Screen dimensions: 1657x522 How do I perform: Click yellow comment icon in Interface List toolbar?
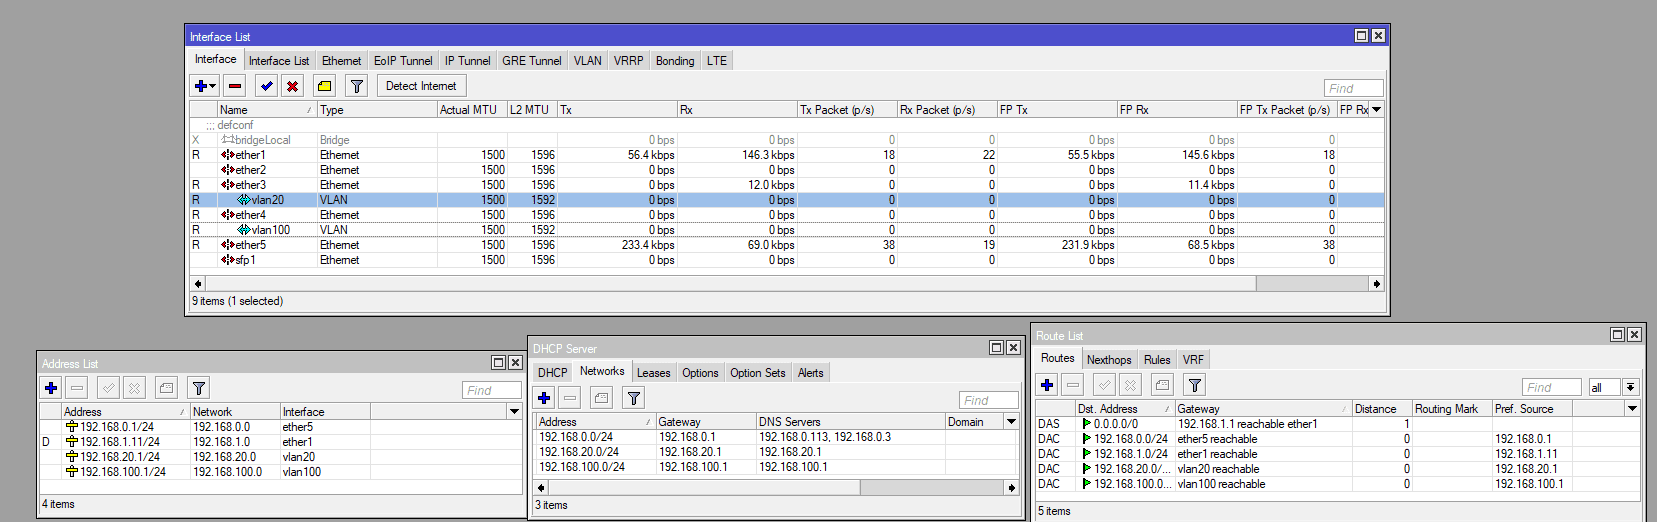(324, 86)
